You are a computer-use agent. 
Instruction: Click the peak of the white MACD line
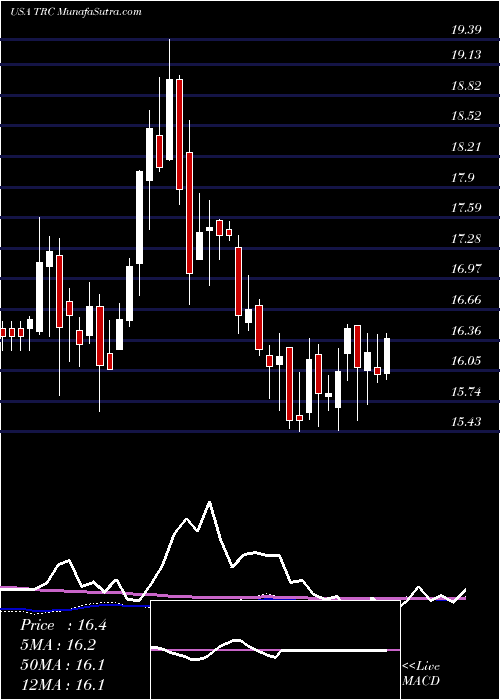[x=209, y=503]
